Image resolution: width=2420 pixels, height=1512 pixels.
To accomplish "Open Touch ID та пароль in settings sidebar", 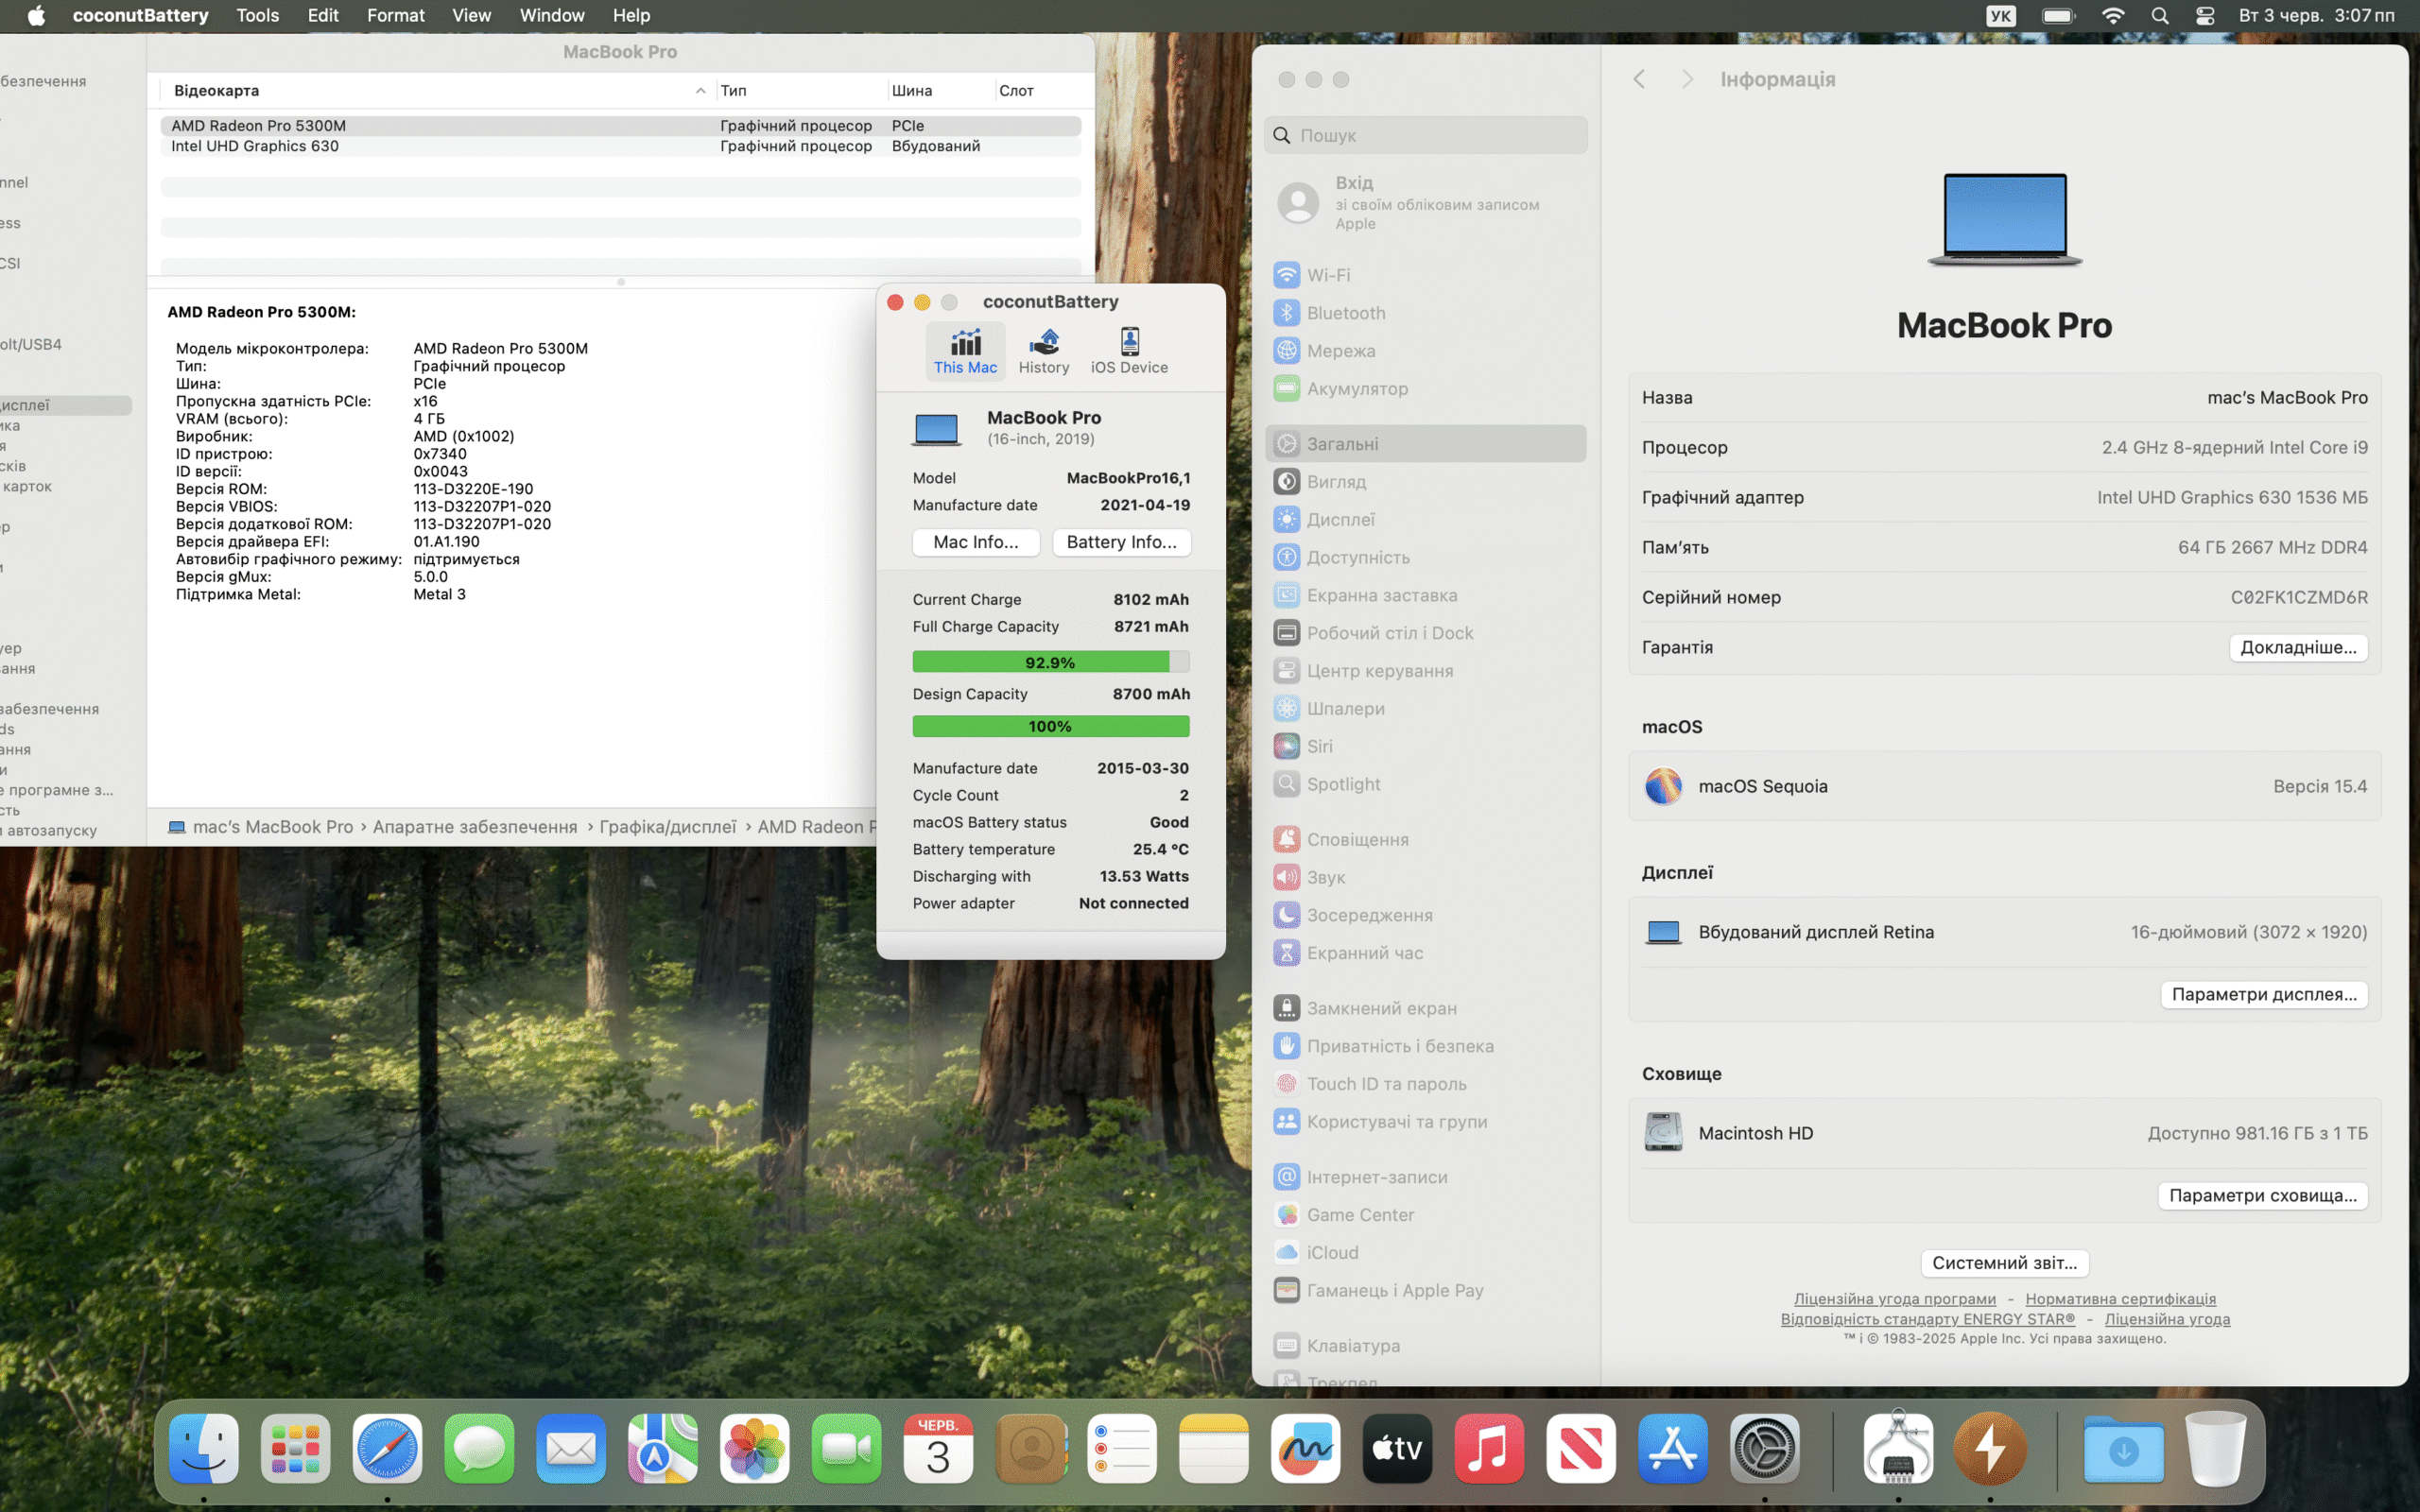I will pos(1425,1084).
